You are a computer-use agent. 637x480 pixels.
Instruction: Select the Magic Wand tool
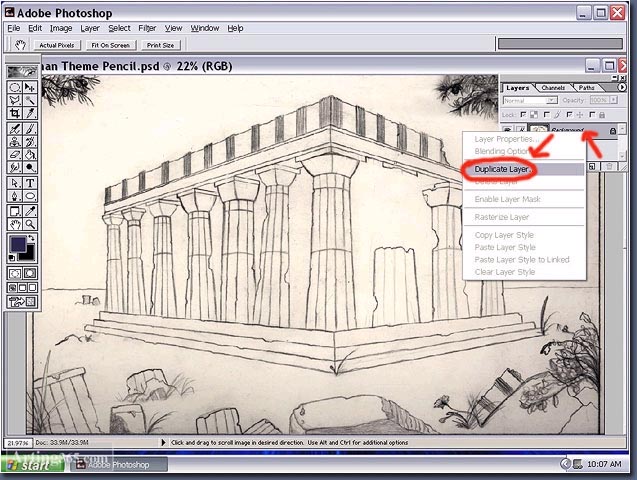30,100
